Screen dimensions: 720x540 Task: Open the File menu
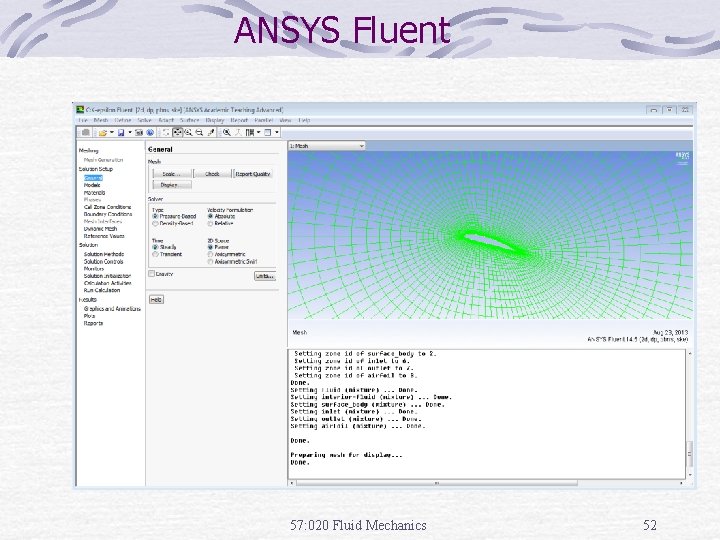pos(83,120)
